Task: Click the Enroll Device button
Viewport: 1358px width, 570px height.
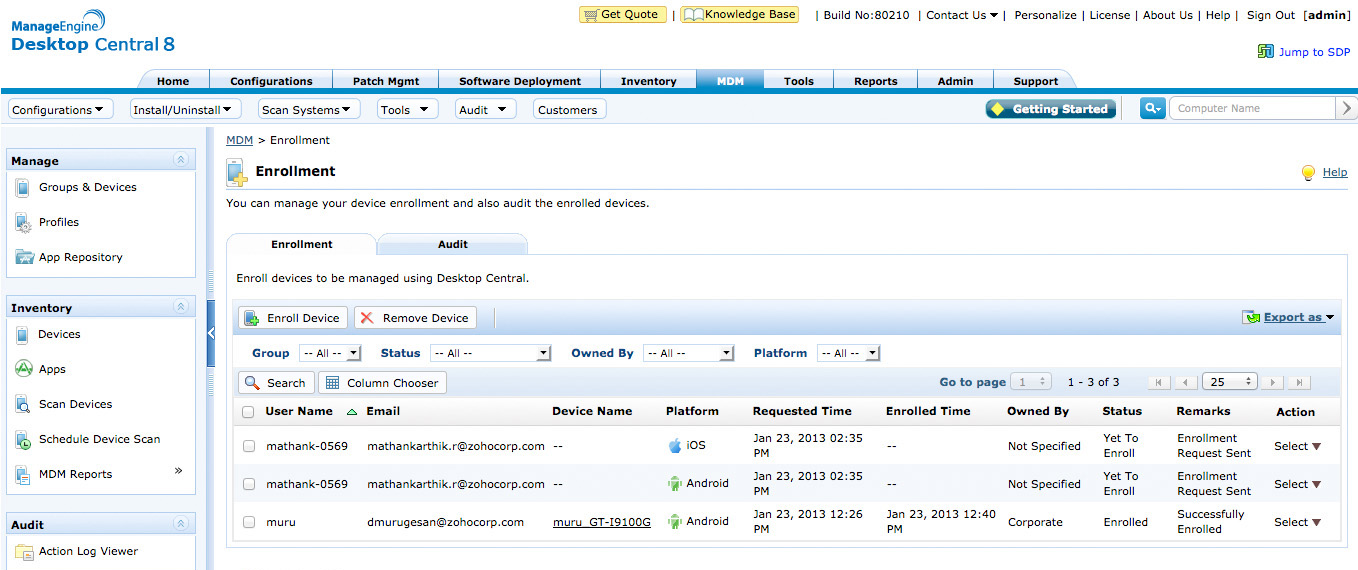Action: pos(293,318)
